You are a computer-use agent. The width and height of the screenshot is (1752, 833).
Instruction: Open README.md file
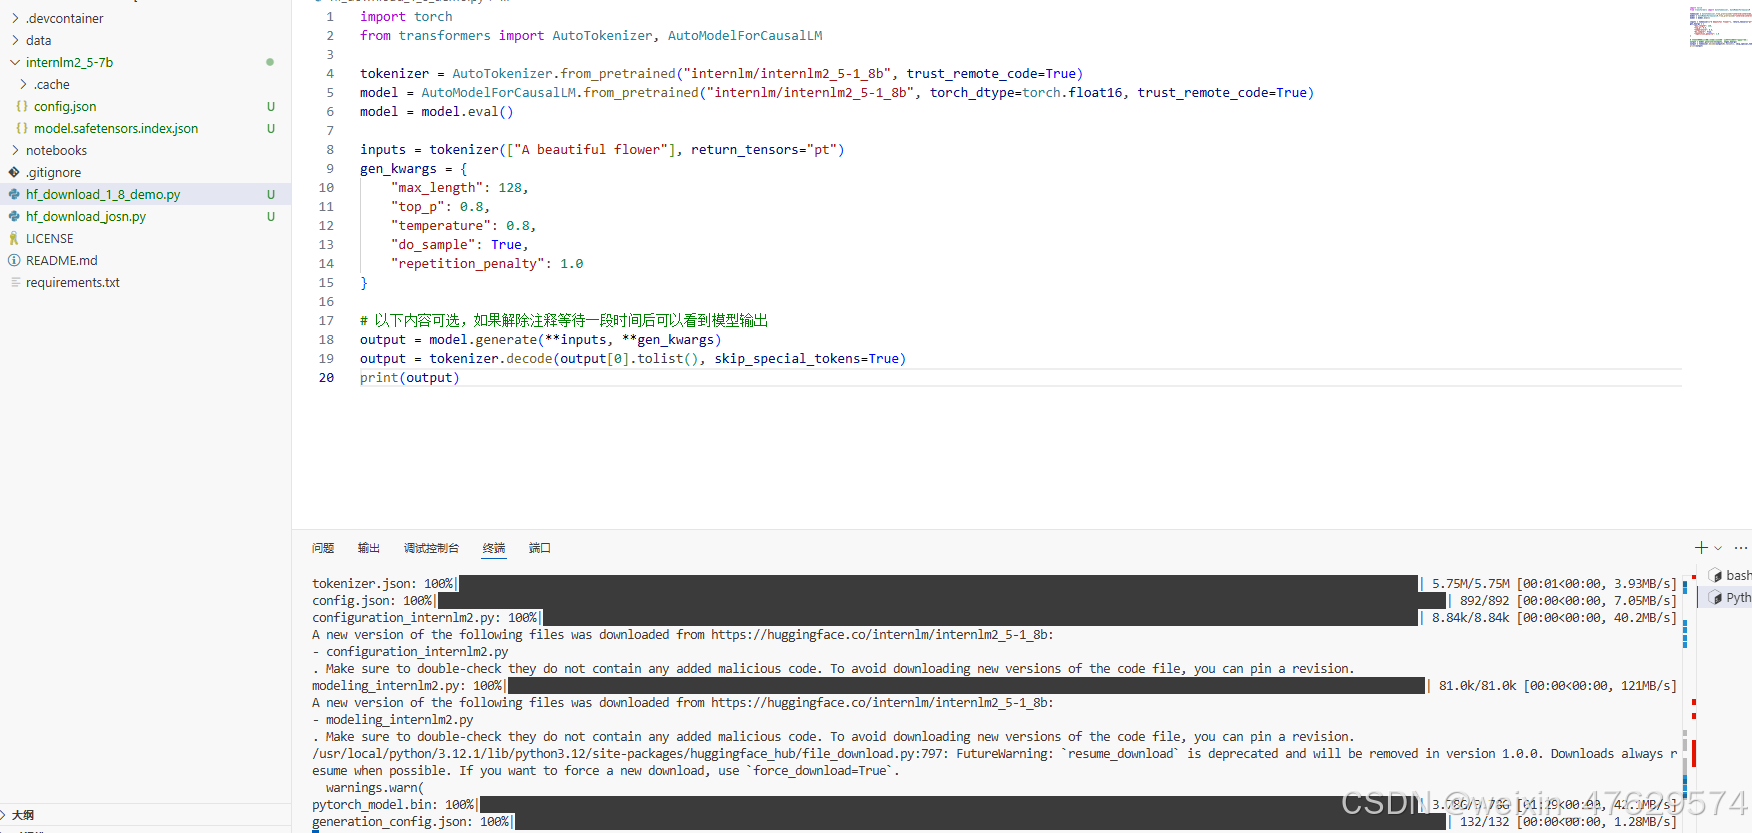pos(62,260)
